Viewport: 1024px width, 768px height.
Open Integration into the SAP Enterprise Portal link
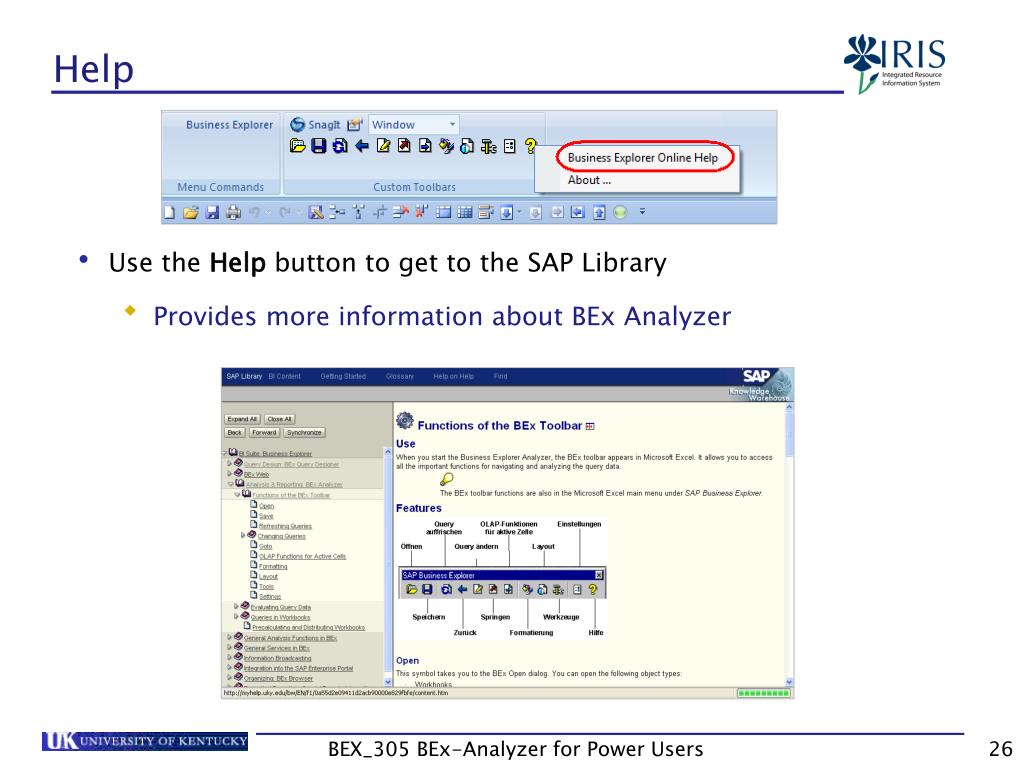pos(298,668)
